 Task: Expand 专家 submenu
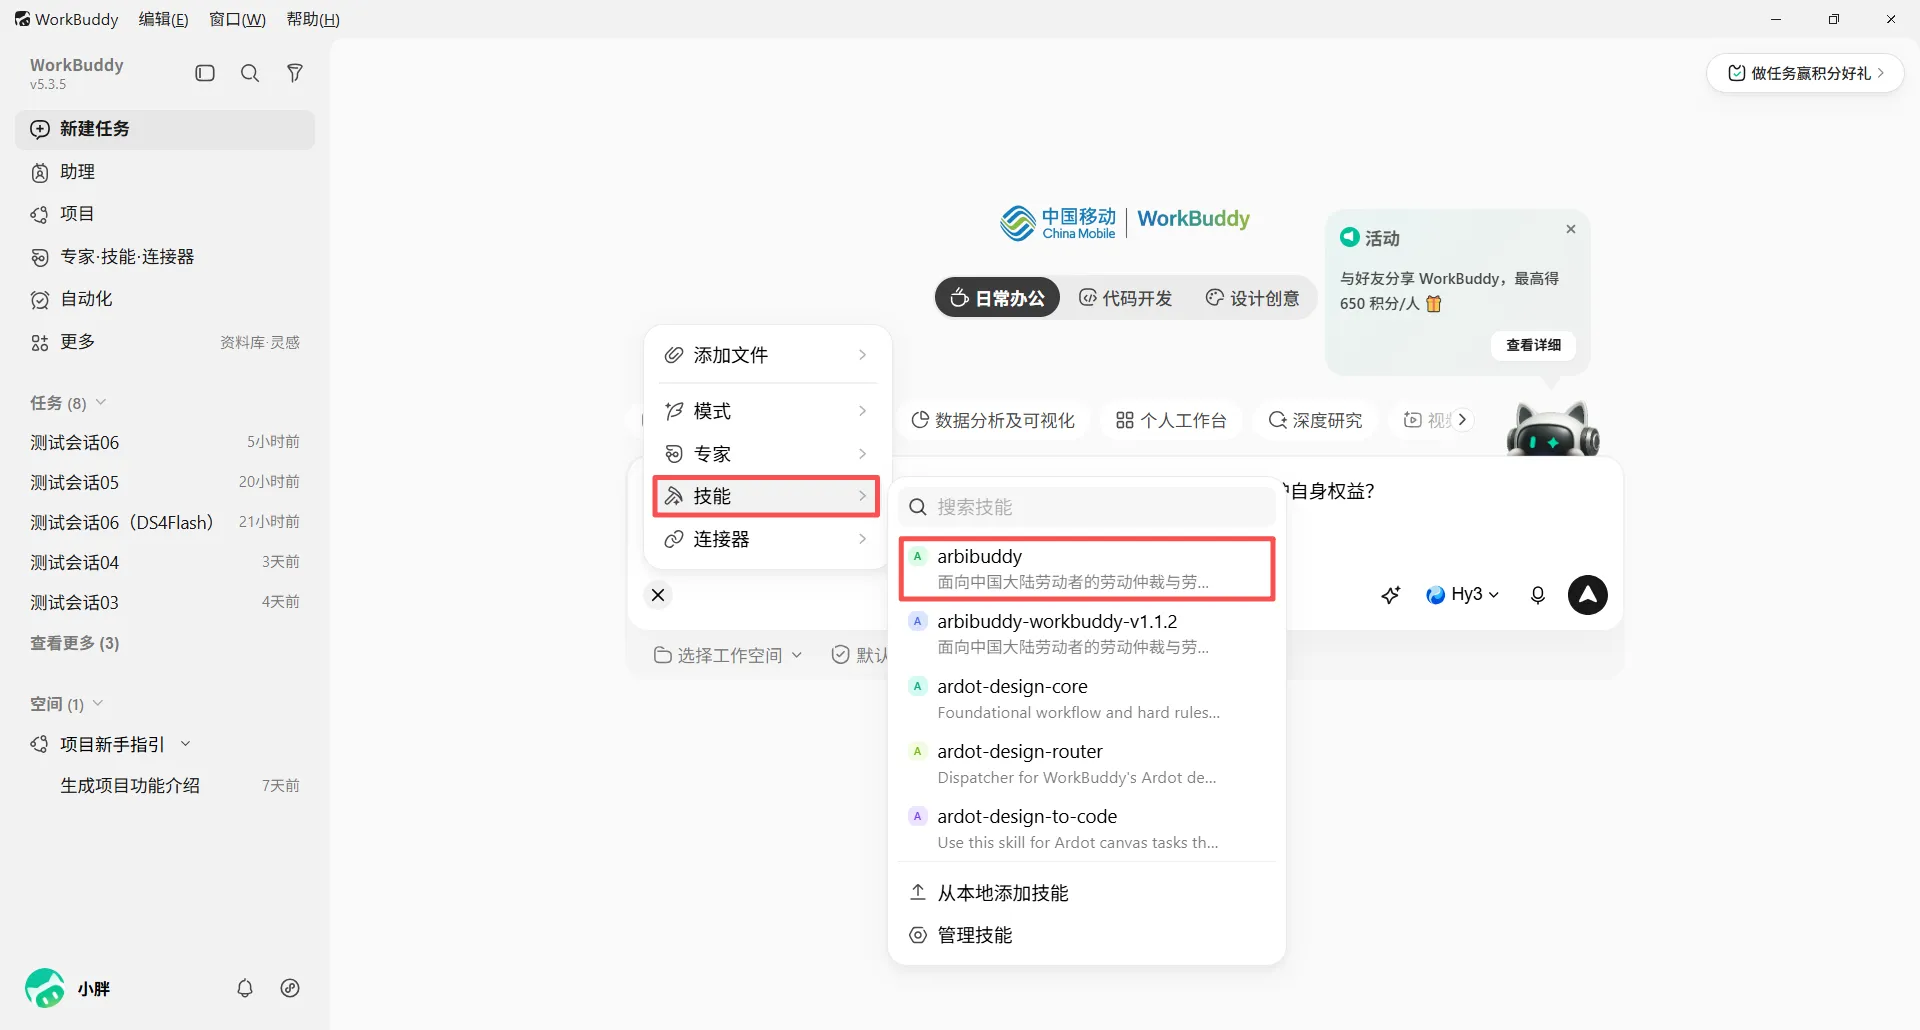pyautogui.click(x=767, y=454)
